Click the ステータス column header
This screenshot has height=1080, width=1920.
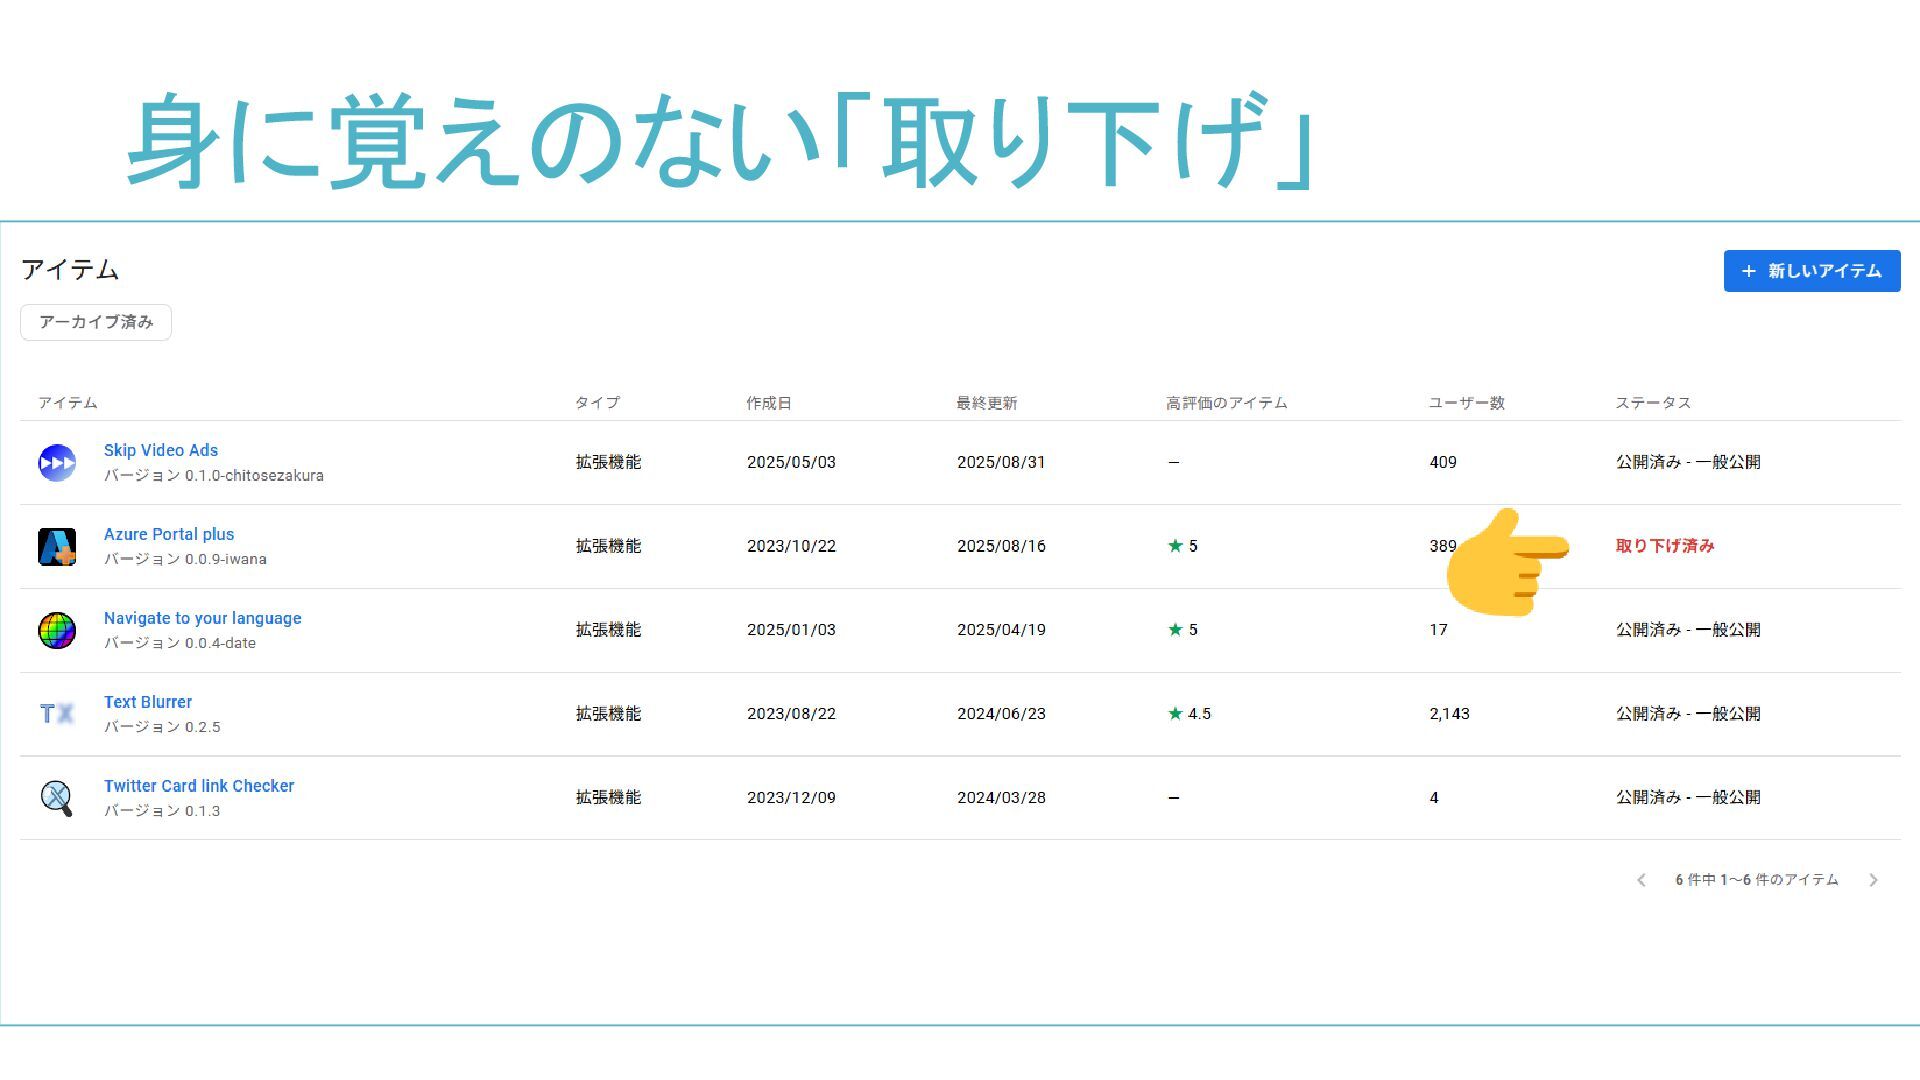tap(1653, 403)
